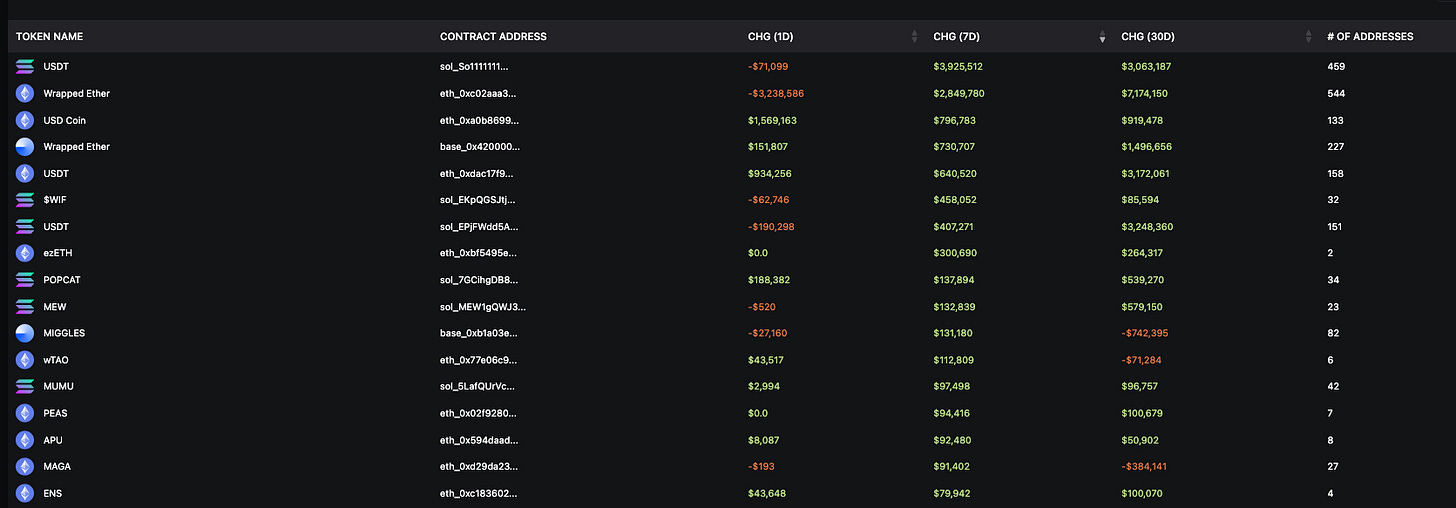Click the TOKEN NAME column header

(x=50, y=37)
